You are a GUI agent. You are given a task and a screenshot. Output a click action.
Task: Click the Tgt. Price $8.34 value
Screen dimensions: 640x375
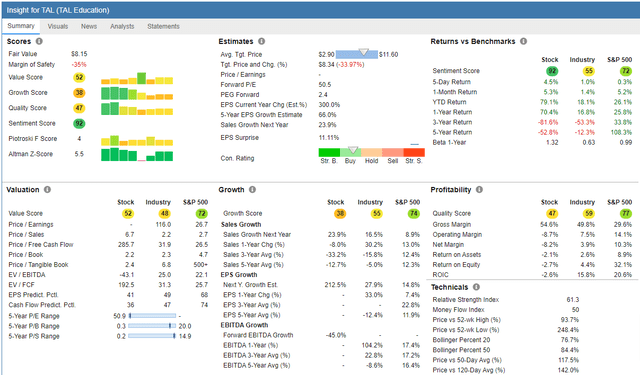point(326,64)
